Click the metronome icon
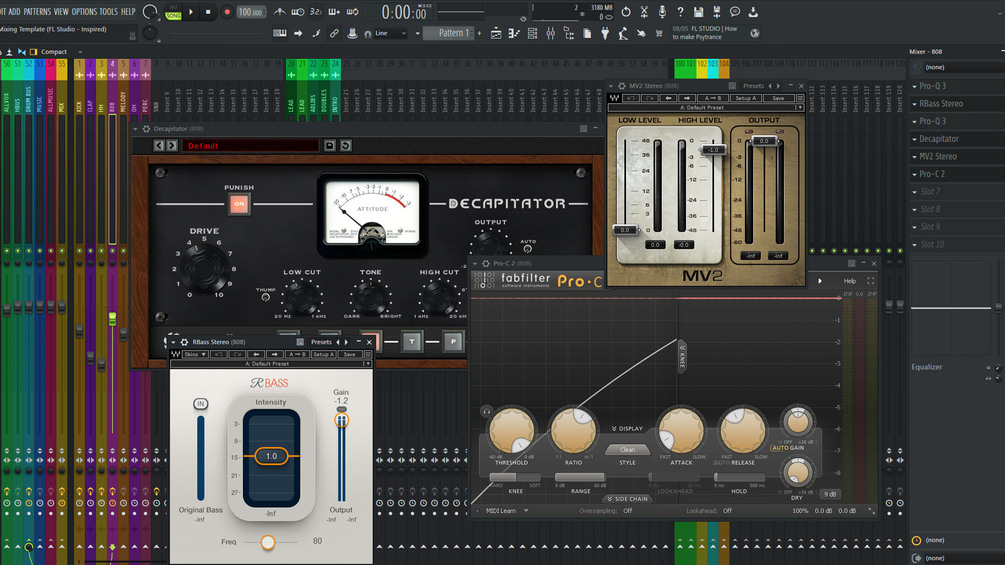 pyautogui.click(x=279, y=12)
